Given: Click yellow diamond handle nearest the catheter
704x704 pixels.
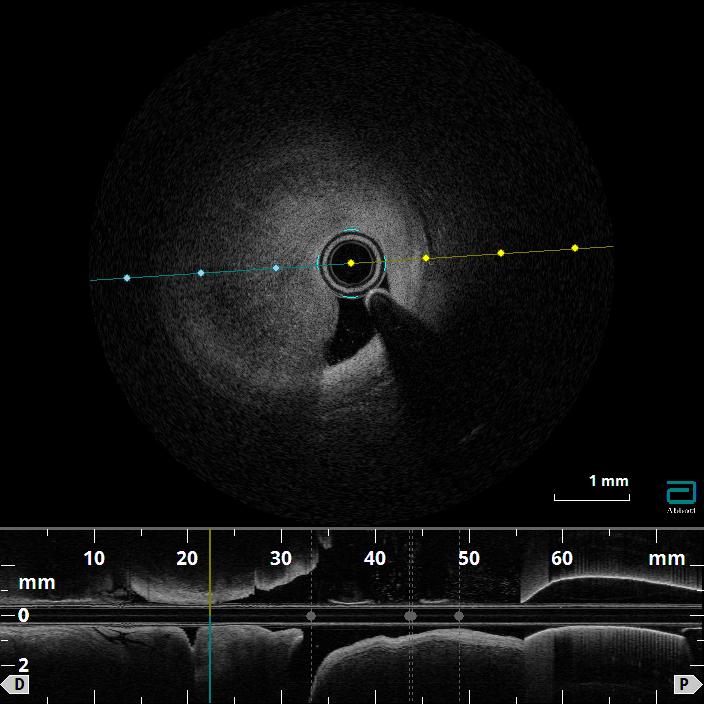Looking at the screenshot, I should point(426,258).
